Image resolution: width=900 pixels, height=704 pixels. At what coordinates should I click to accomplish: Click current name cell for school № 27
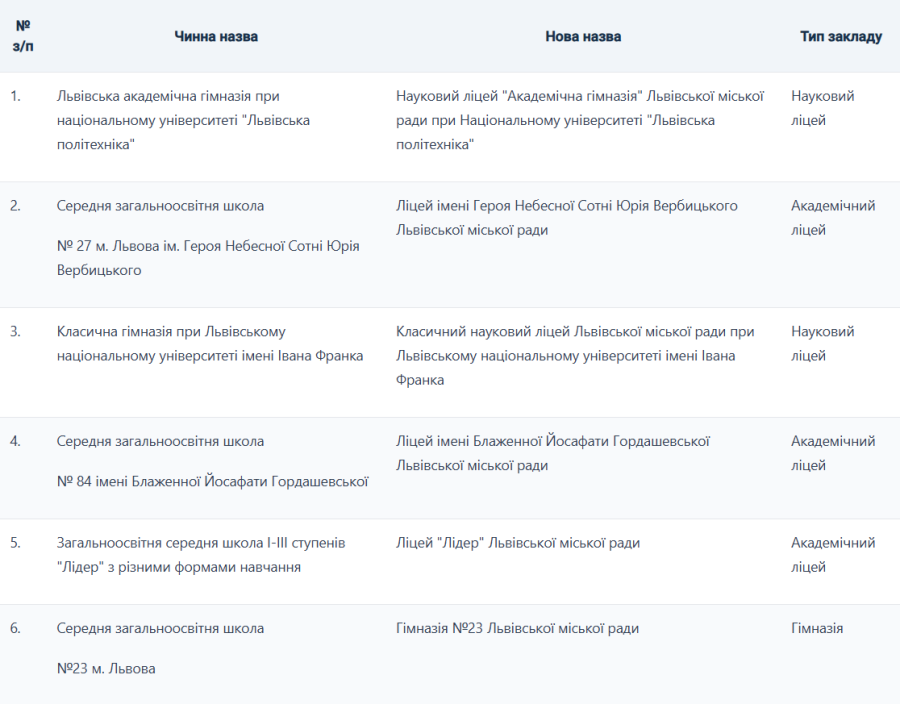click(208, 245)
